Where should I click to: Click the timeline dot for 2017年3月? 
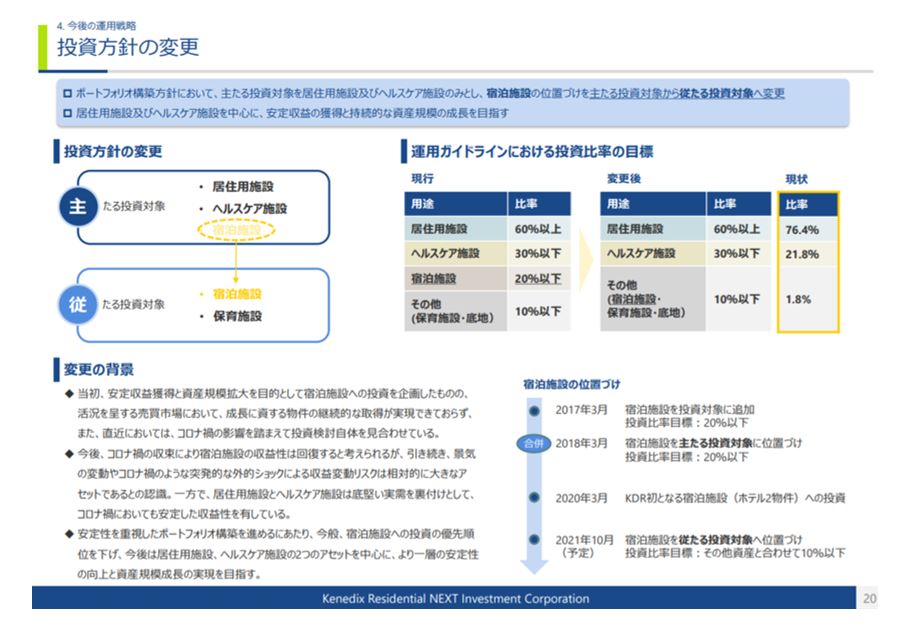(x=534, y=411)
